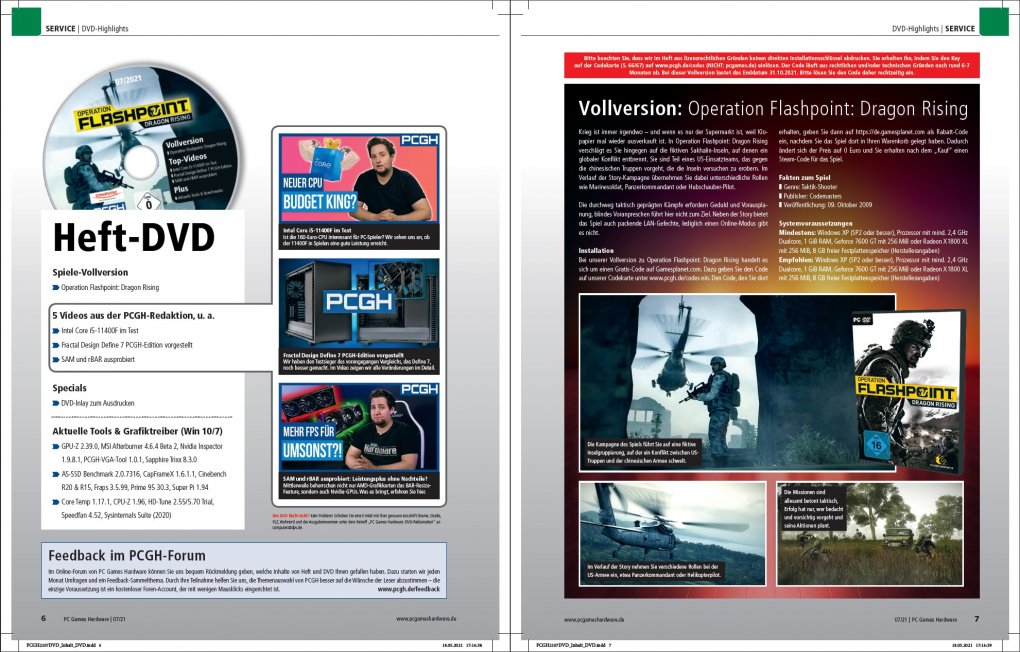Select the grassy field mission screenshot
Viewport: 1020px width, 652px height.
[x=870, y=533]
